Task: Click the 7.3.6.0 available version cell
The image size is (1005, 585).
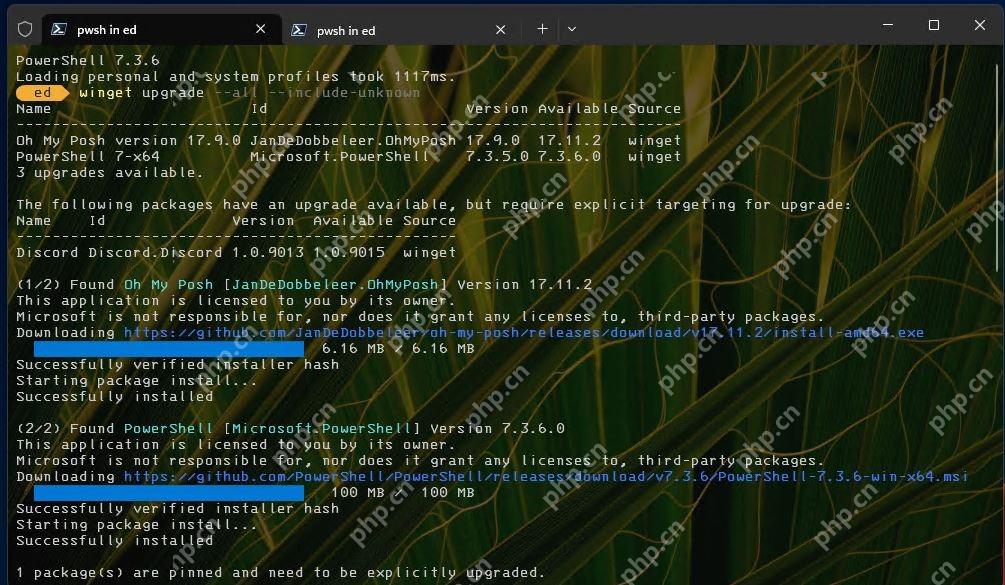Action: [569, 156]
